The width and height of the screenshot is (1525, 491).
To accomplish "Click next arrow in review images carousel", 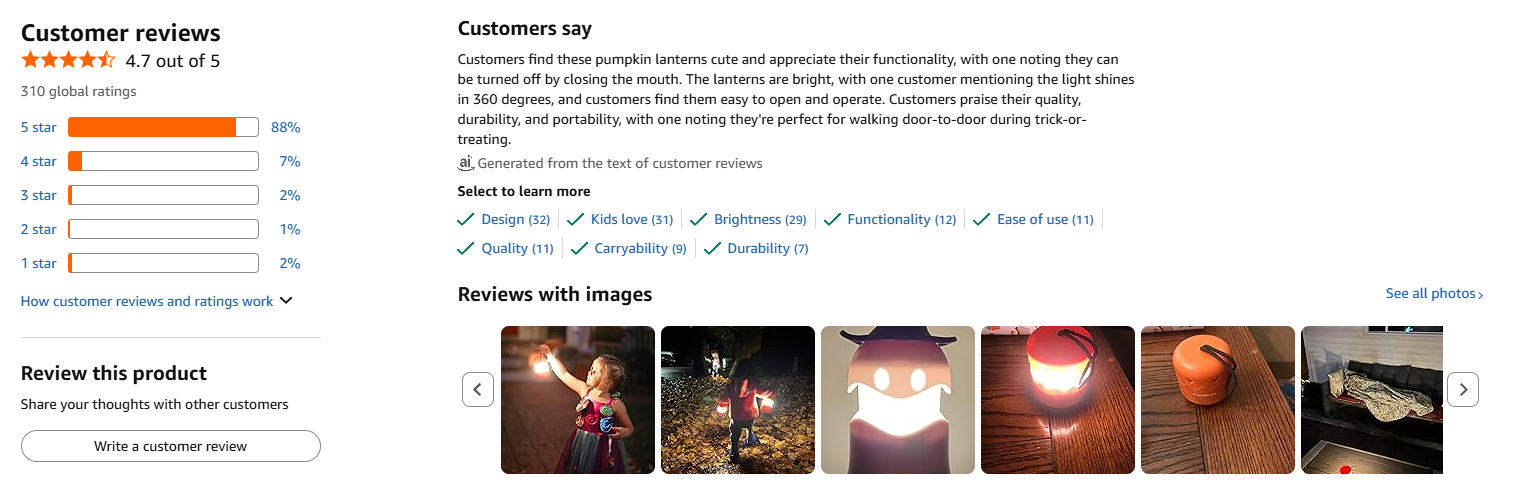I will click(1463, 389).
